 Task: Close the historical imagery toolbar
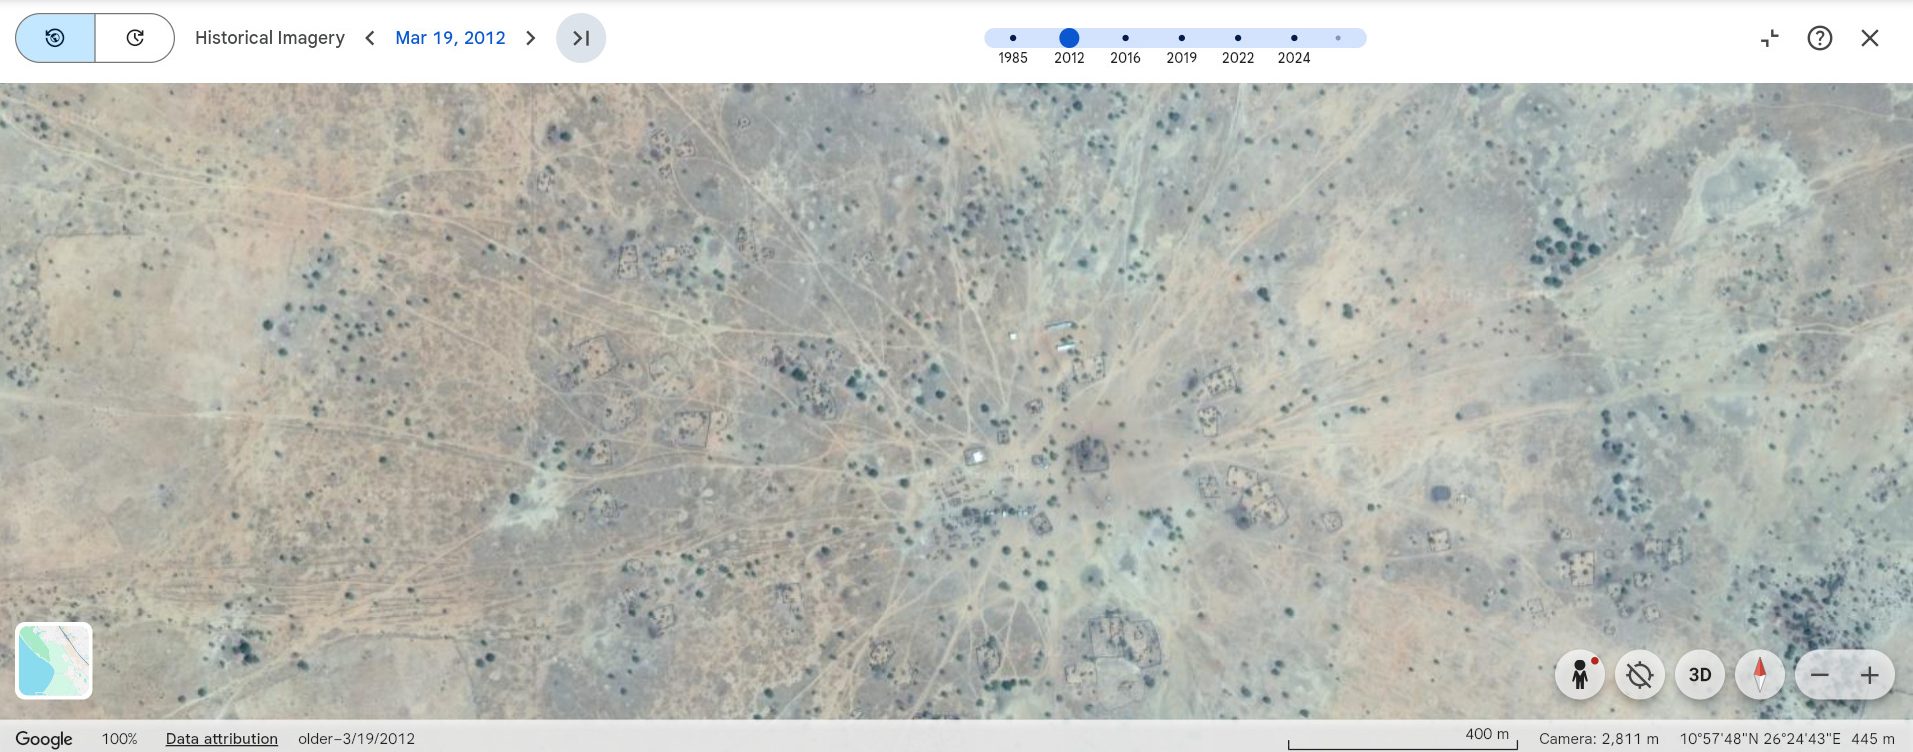(x=1869, y=38)
